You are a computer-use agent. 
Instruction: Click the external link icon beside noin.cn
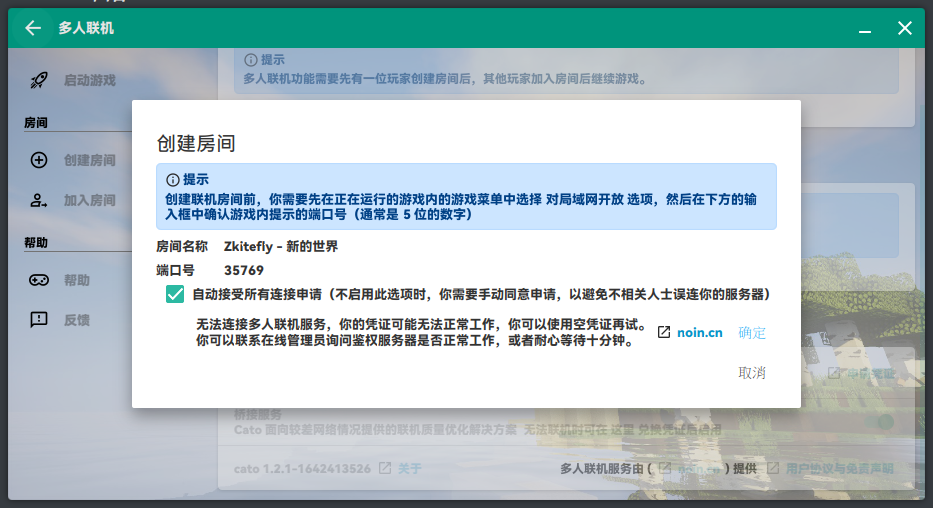tap(664, 333)
